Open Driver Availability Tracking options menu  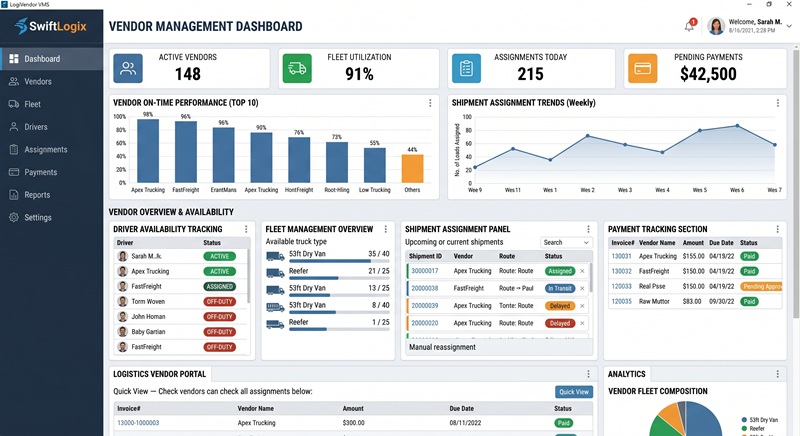(246, 229)
